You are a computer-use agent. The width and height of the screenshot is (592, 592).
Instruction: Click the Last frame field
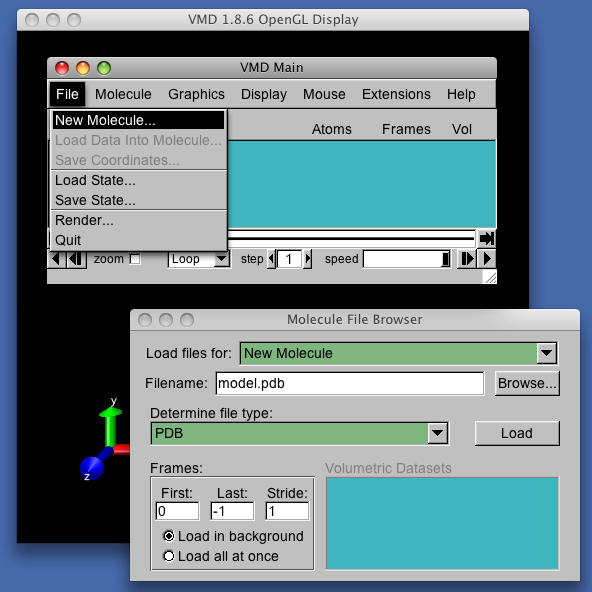232,511
